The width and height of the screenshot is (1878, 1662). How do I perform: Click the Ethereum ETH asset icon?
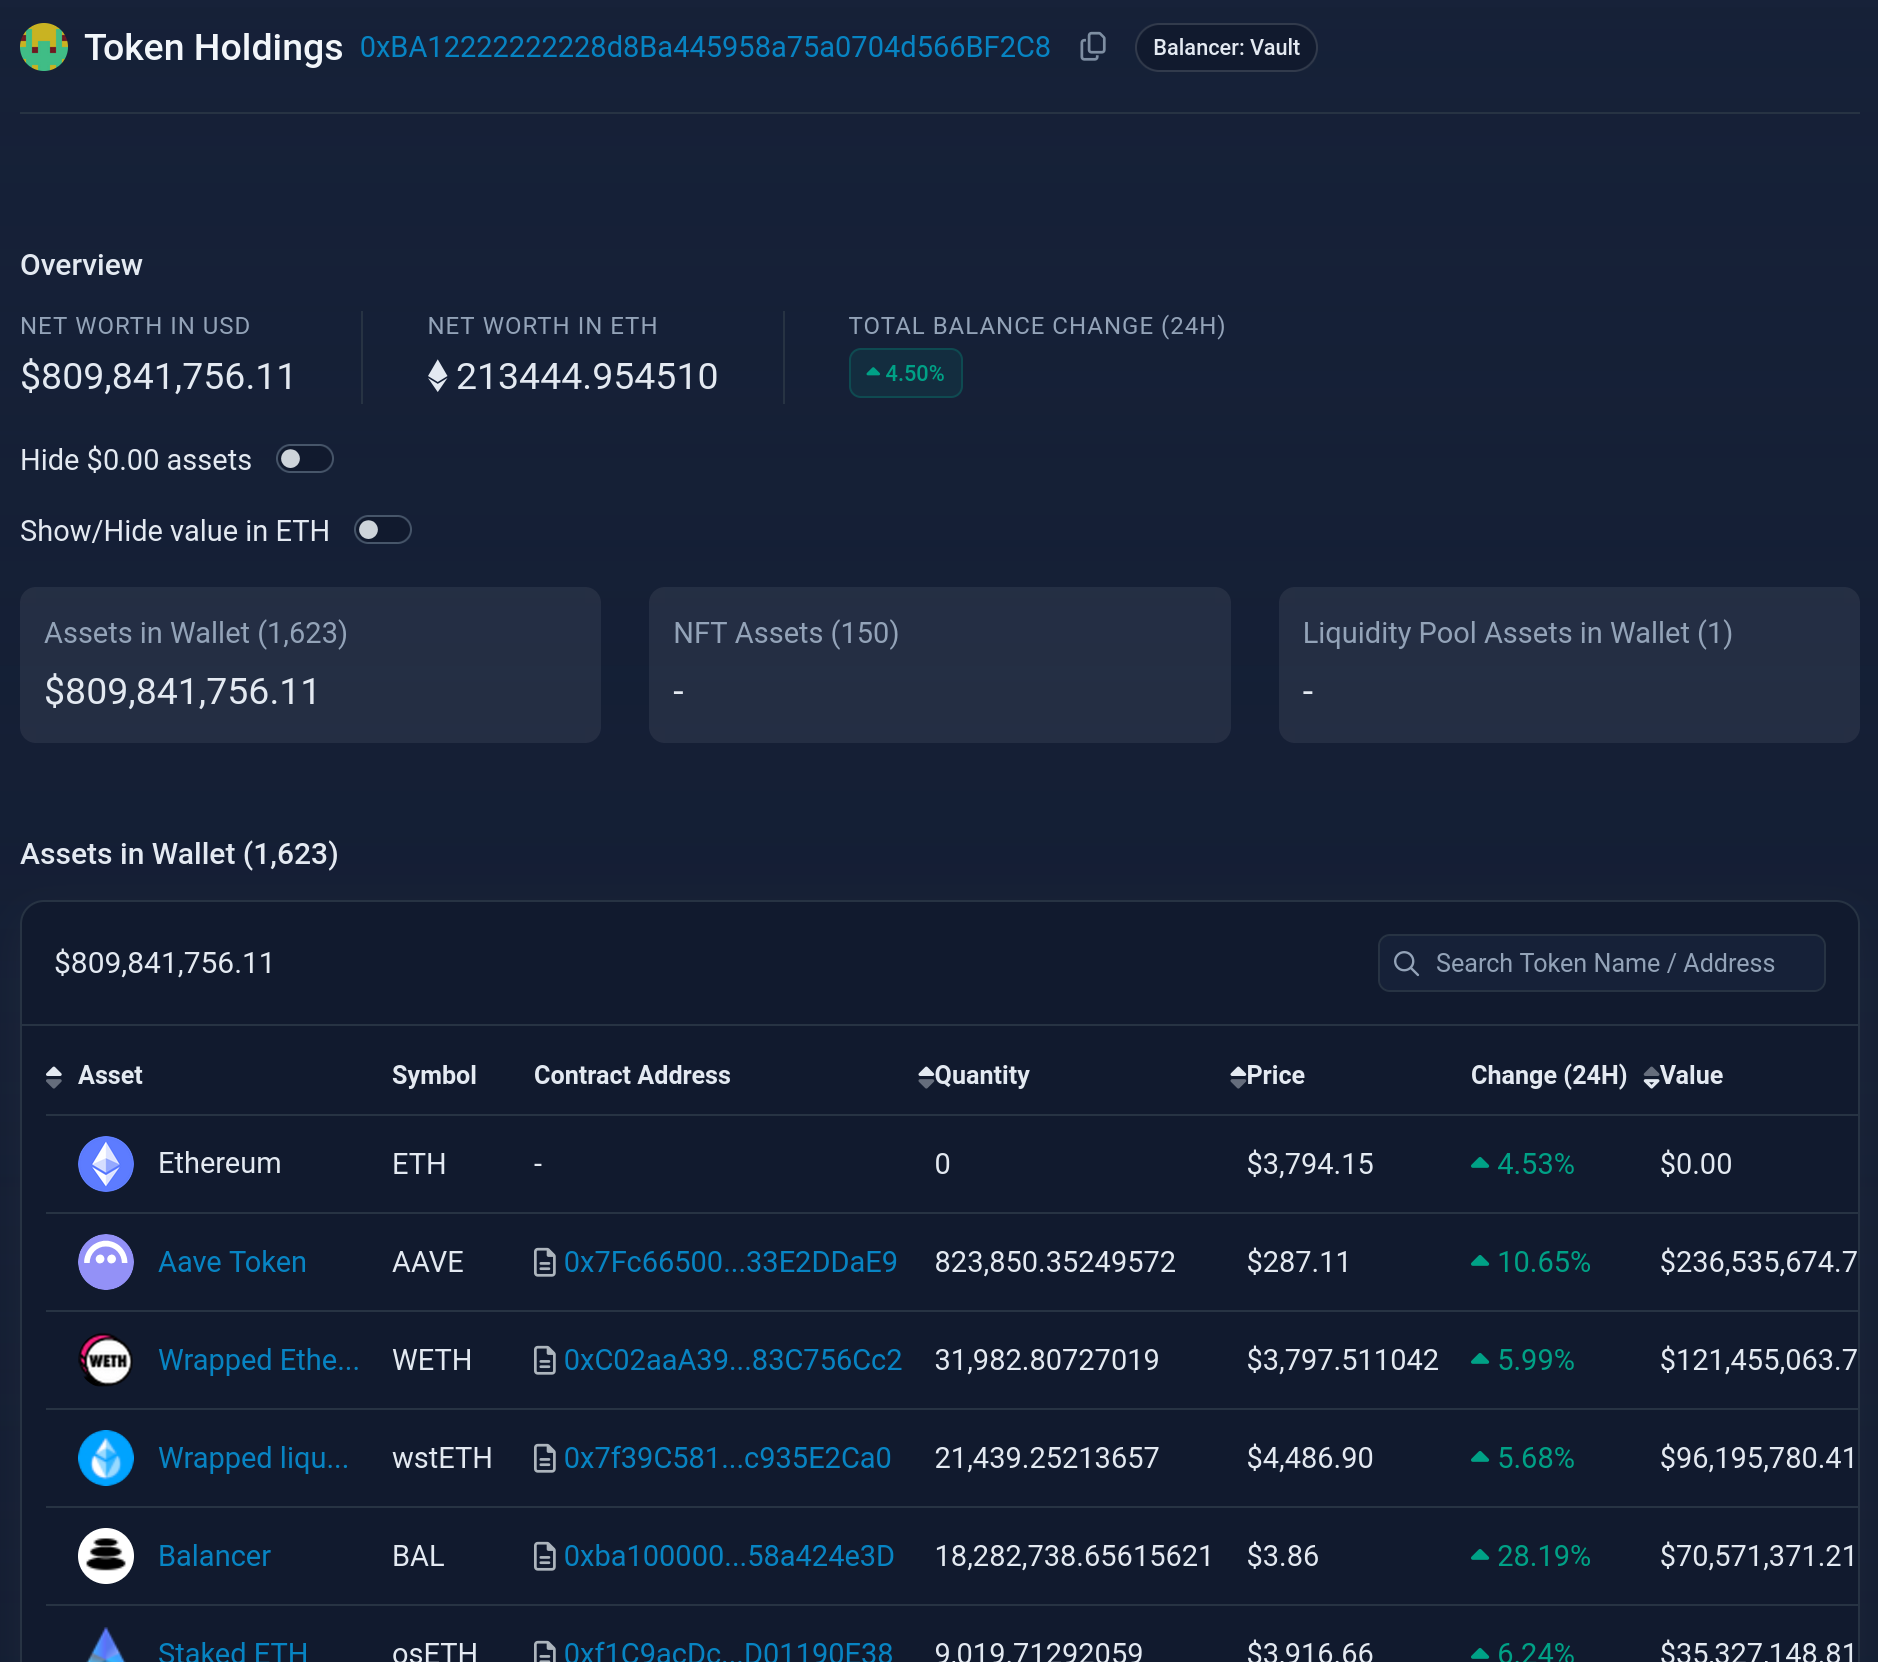pyautogui.click(x=105, y=1163)
